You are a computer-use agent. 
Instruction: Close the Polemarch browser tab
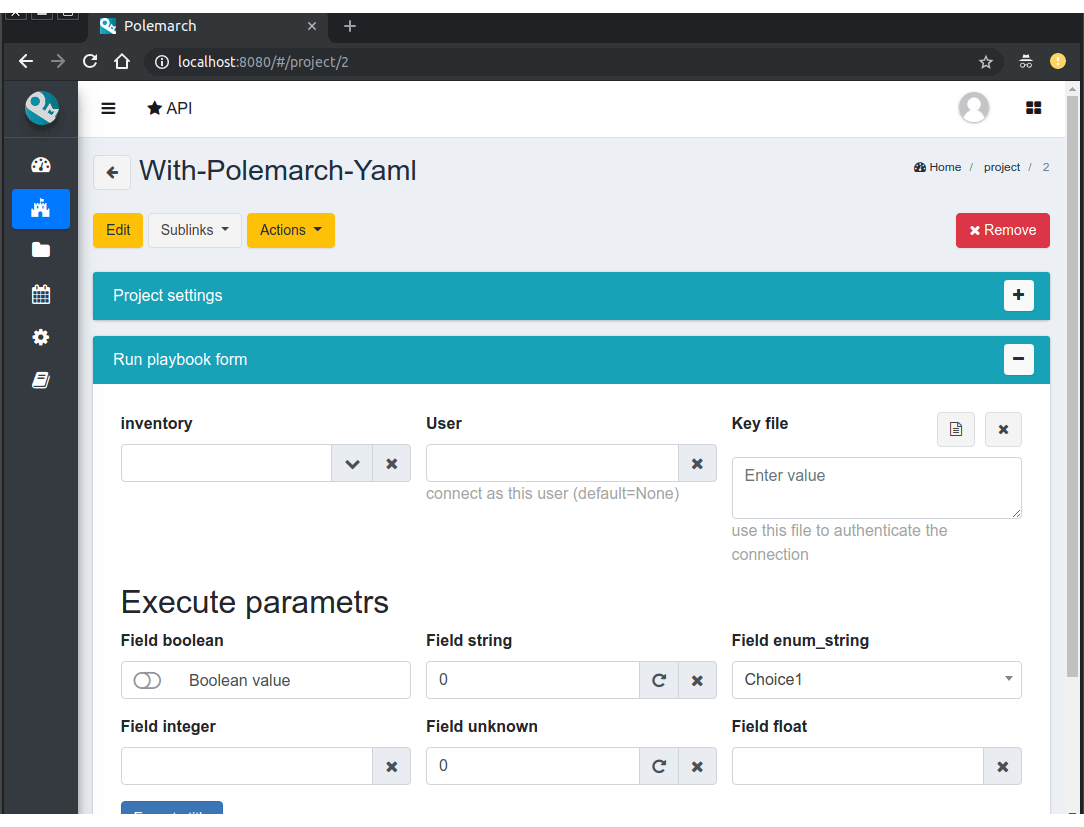[x=312, y=26]
